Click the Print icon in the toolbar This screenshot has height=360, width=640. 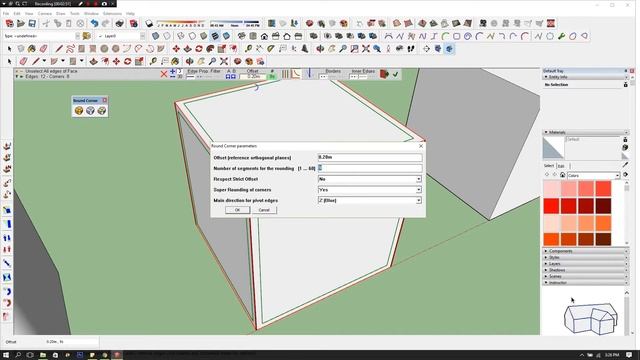click(119, 23)
